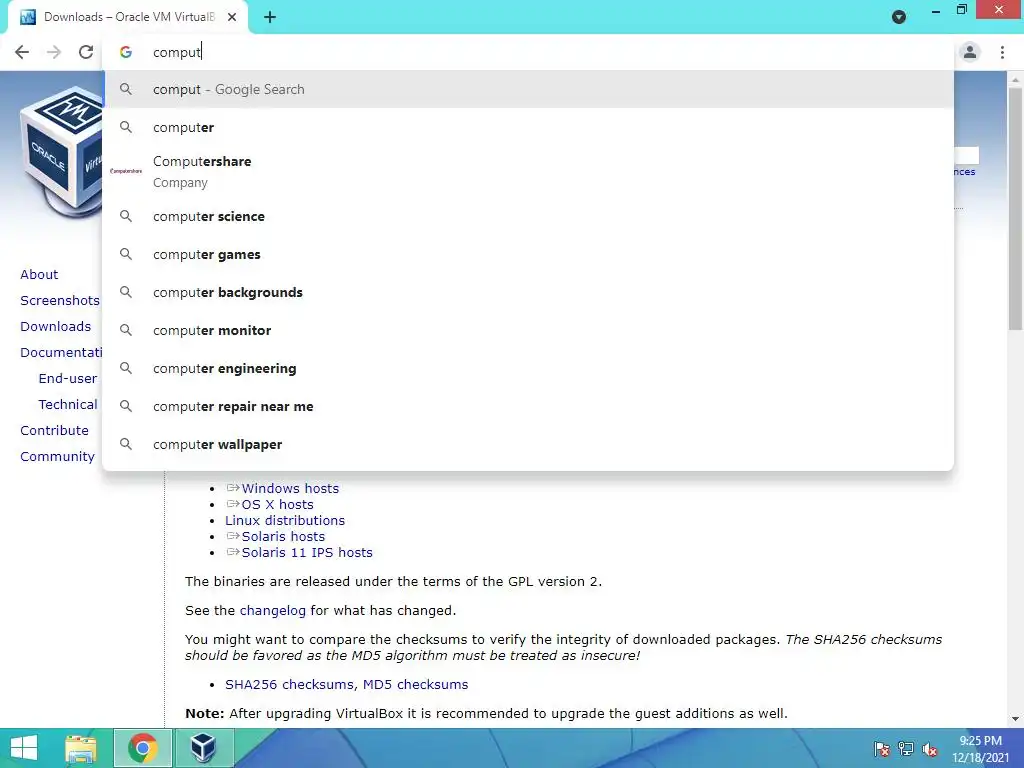
Task: Click the Google logo in address bar
Action: click(x=126, y=52)
